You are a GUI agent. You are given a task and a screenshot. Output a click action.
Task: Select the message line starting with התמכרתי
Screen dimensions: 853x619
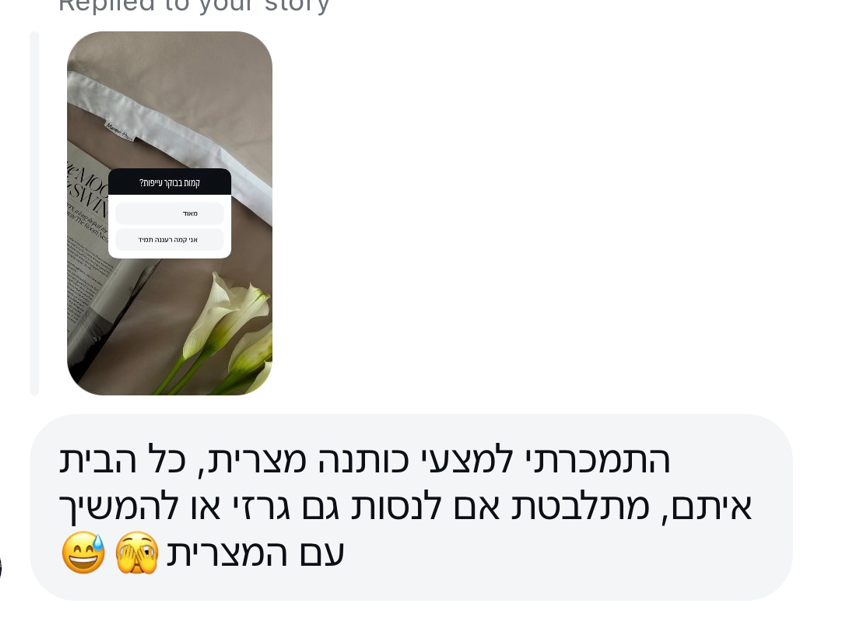364,460
